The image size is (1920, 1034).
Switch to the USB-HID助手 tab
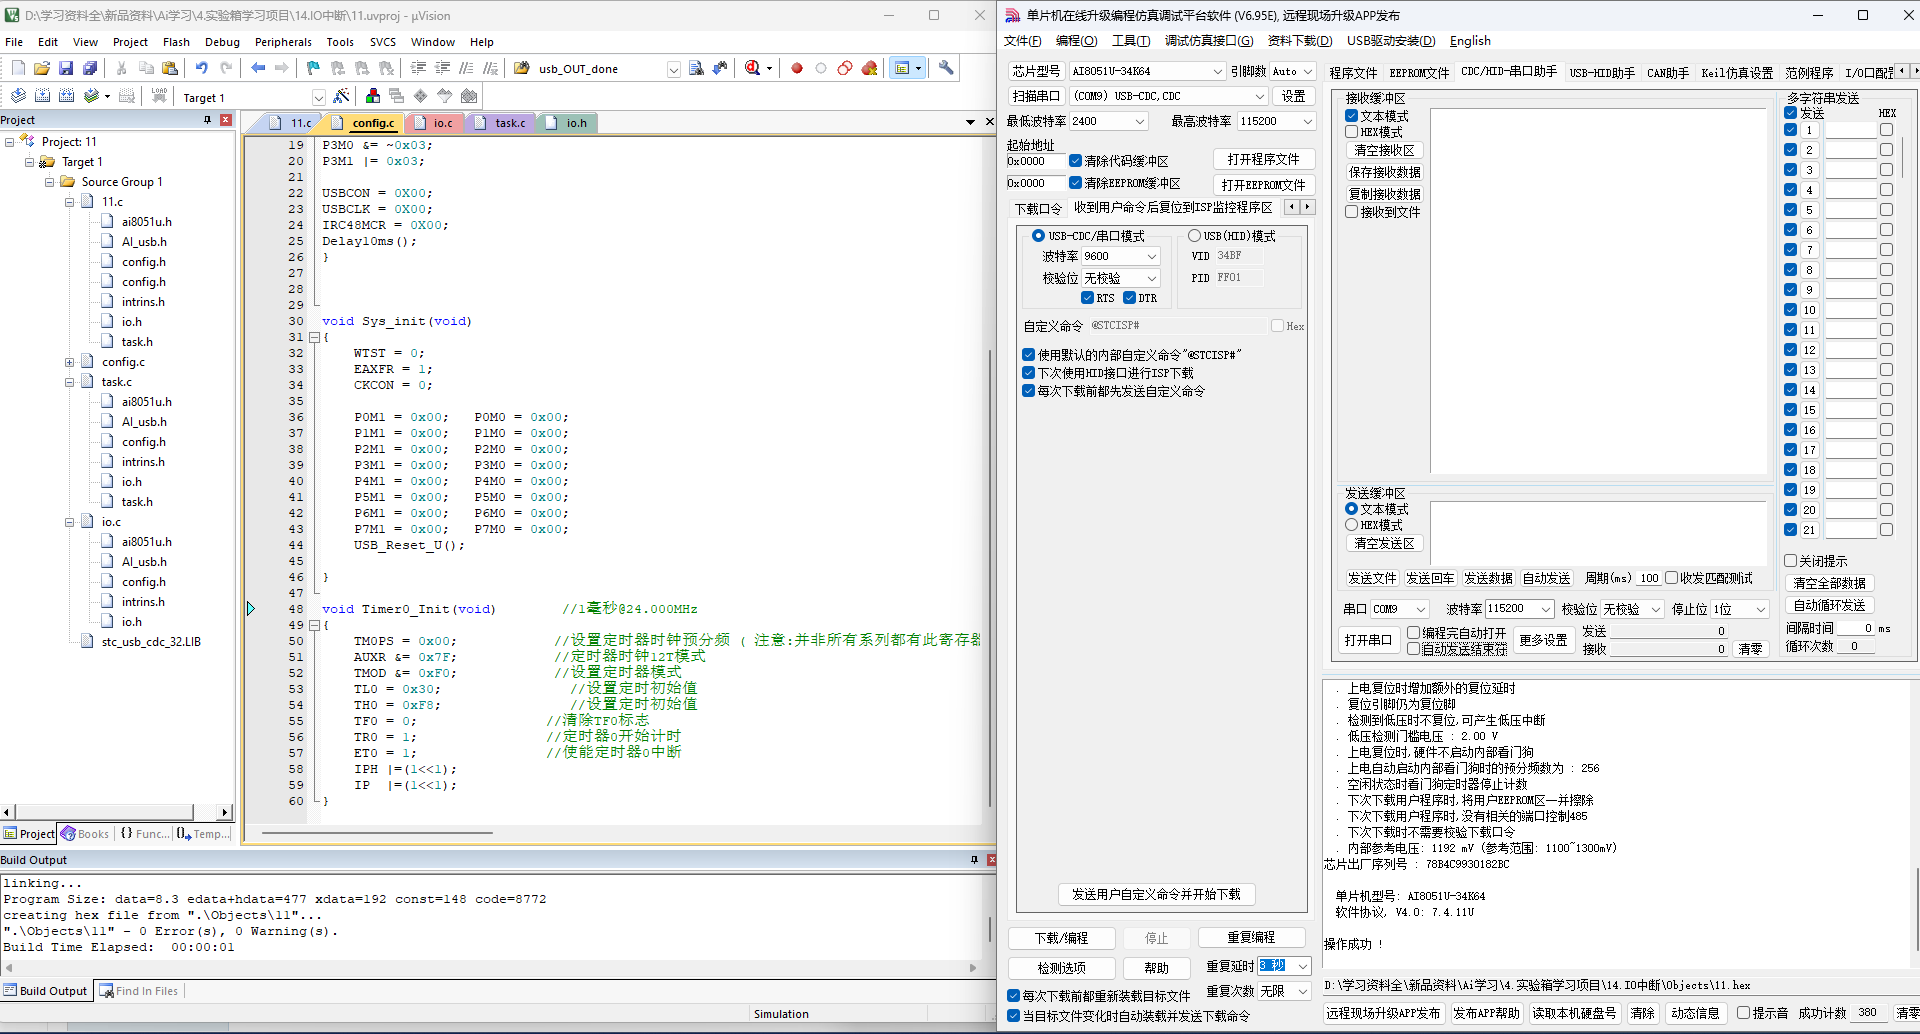coord(1602,73)
